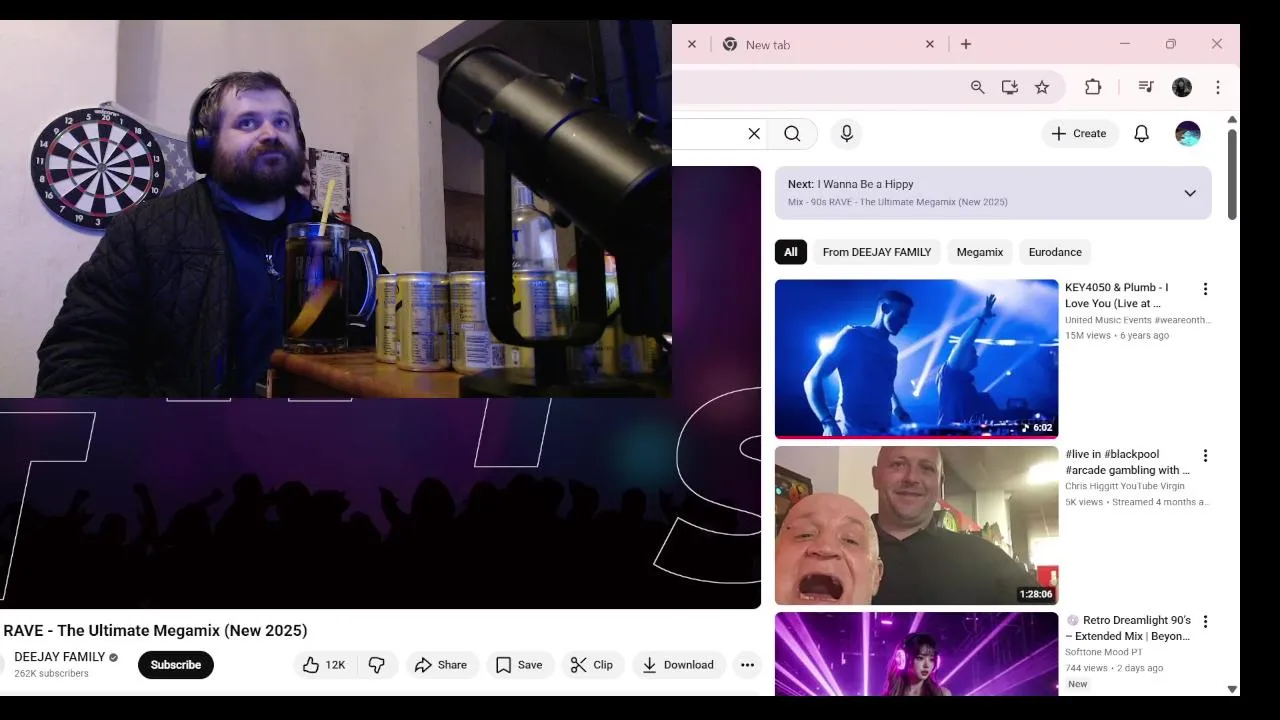This screenshot has width=1280, height=720.
Task: Click the 1:28:06 duration badge
Action: [1036, 594]
